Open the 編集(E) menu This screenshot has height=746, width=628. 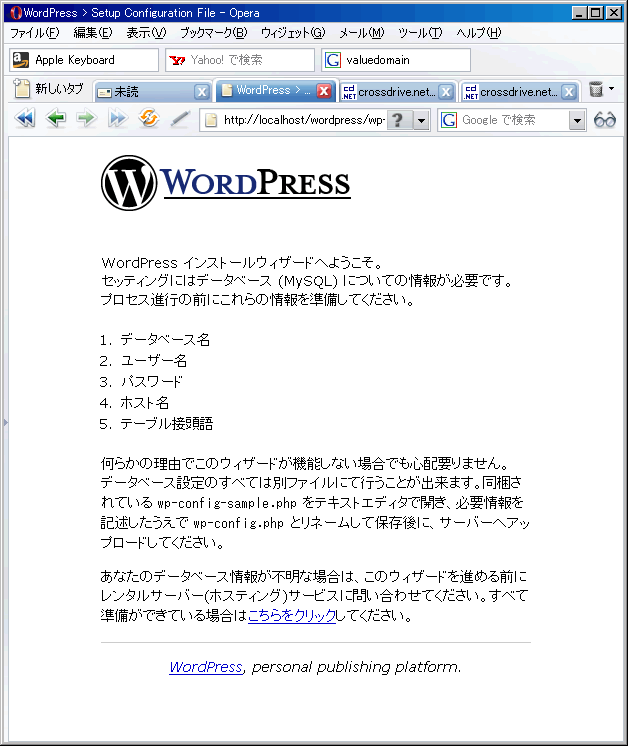[93, 33]
